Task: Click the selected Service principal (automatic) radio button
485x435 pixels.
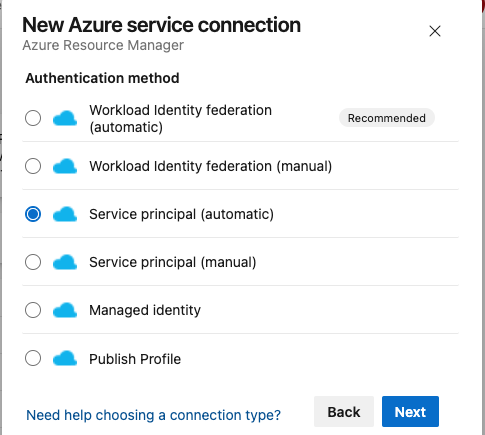Action: pyautogui.click(x=33, y=214)
